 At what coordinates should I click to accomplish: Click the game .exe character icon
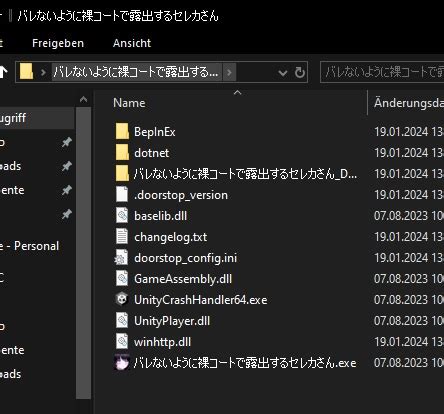click(x=122, y=362)
